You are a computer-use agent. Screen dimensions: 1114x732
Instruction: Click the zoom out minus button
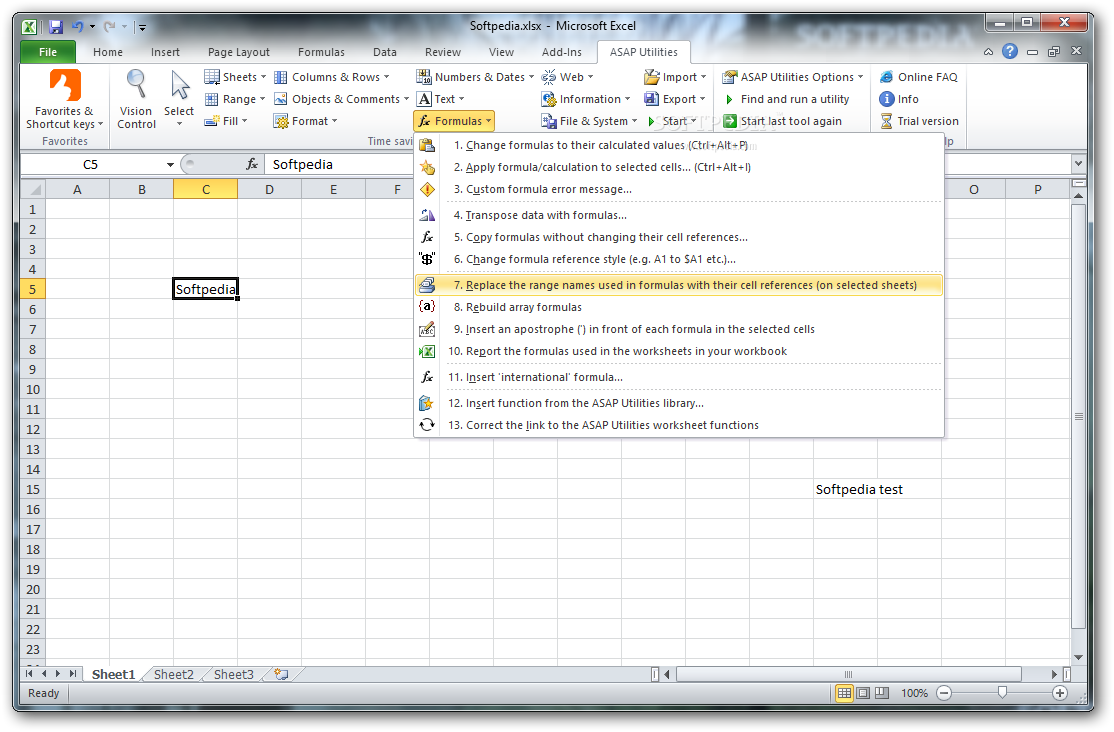944,693
